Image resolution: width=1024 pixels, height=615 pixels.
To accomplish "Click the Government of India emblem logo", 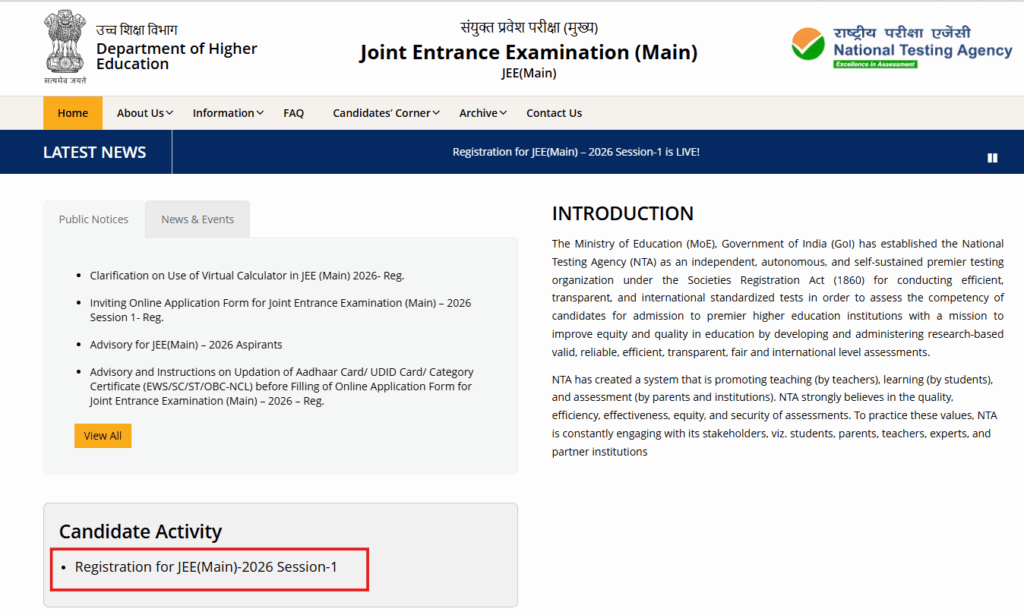I will (x=65, y=47).
